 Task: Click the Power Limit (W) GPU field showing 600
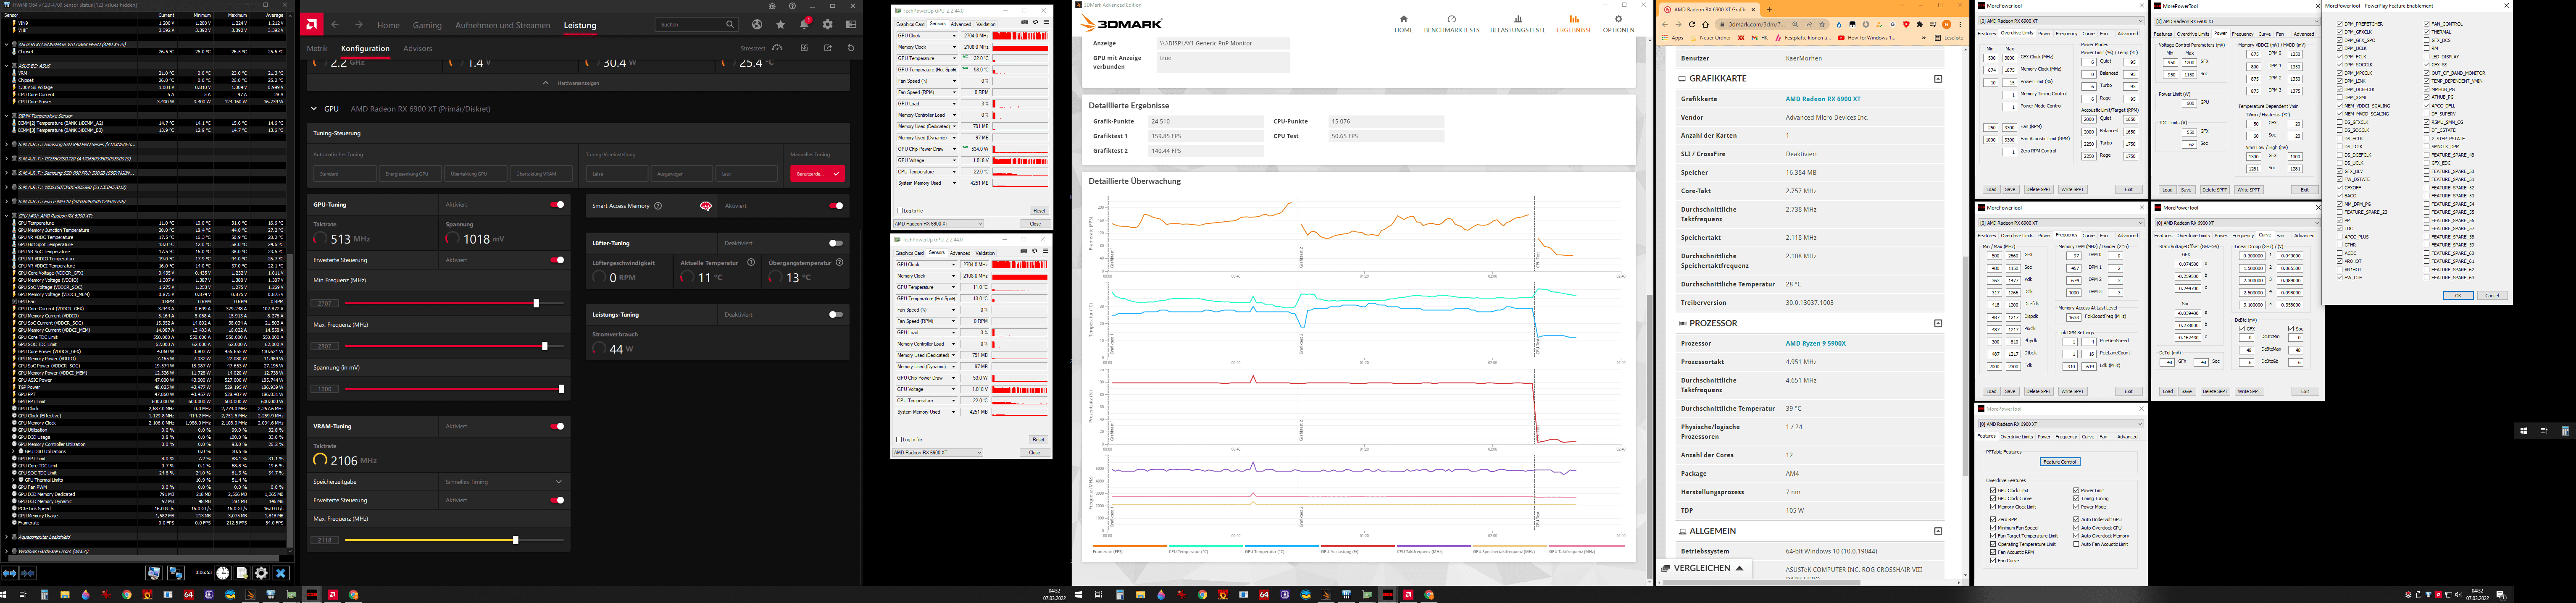2190,103
